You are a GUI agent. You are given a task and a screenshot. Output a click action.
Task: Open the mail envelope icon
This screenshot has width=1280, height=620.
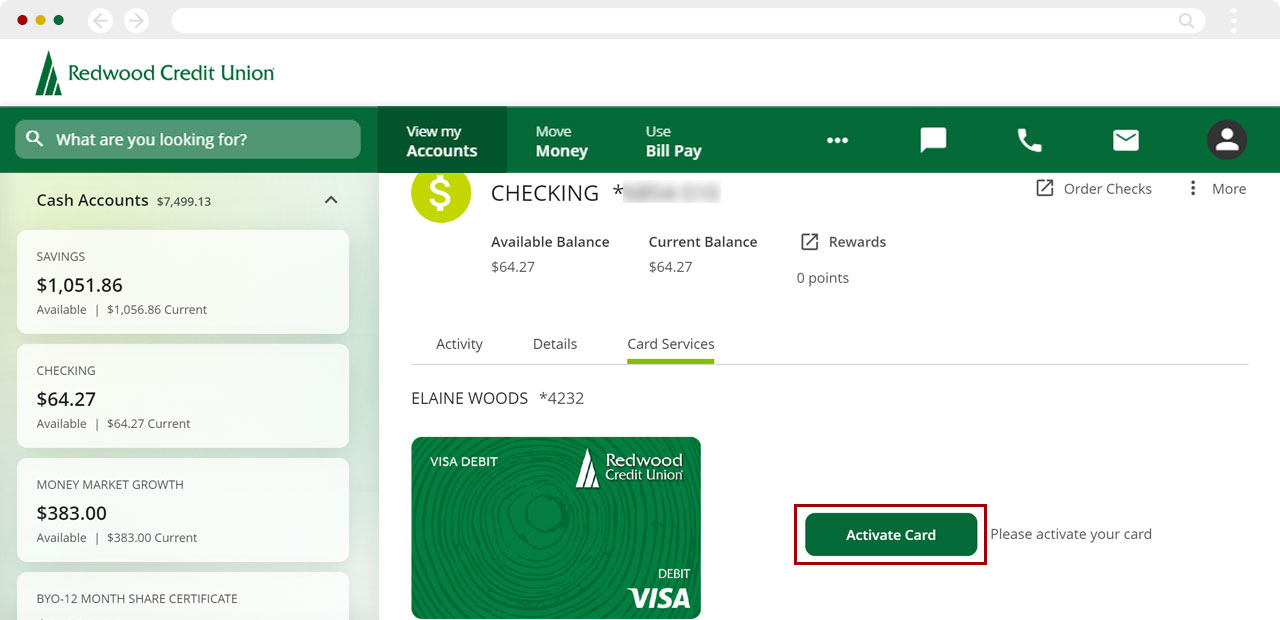click(x=1126, y=140)
